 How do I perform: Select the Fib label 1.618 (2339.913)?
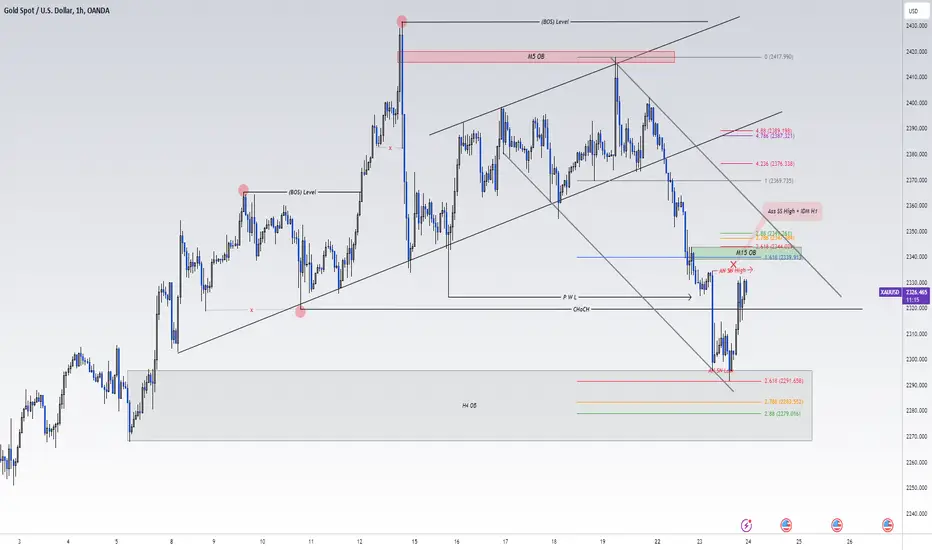[782, 257]
